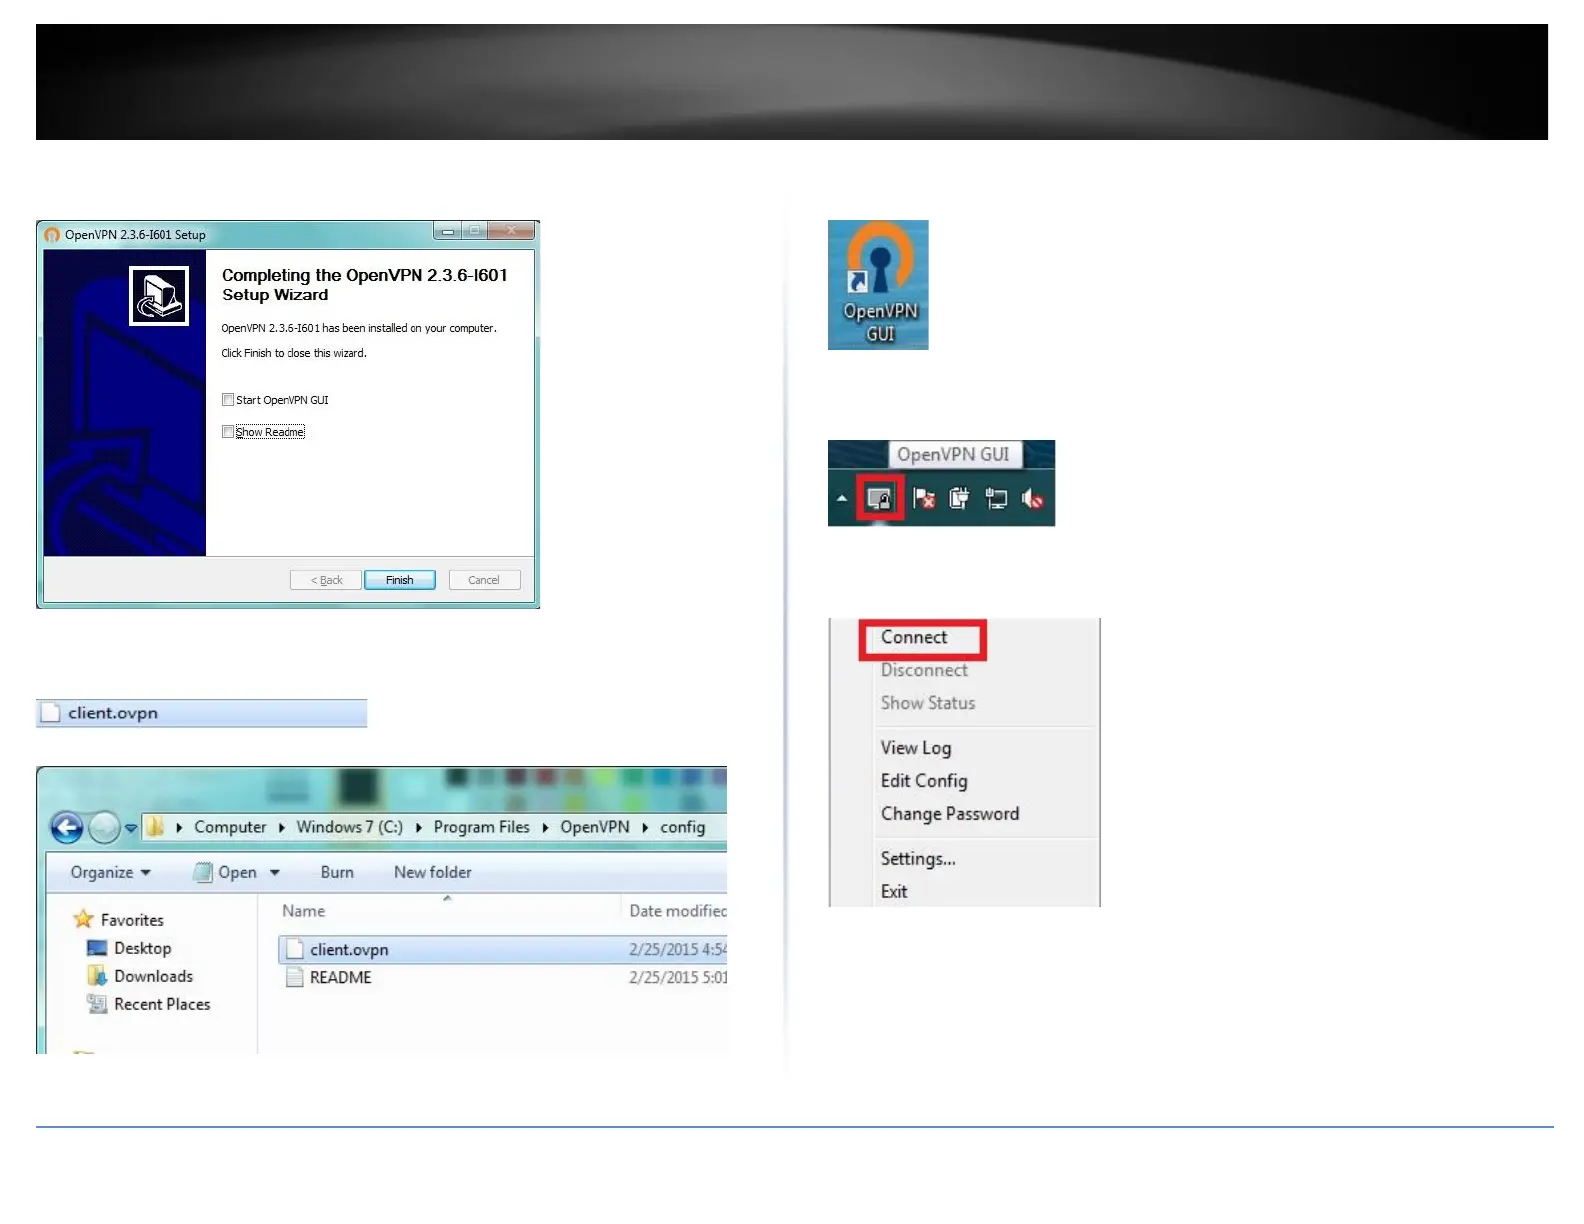The image size is (1584, 1224).
Task: Tick the Show Readme checkbox
Action: tap(228, 432)
